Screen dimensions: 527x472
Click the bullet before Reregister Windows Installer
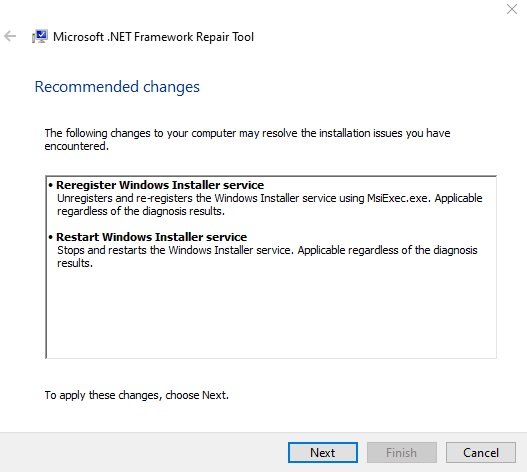tap(51, 185)
